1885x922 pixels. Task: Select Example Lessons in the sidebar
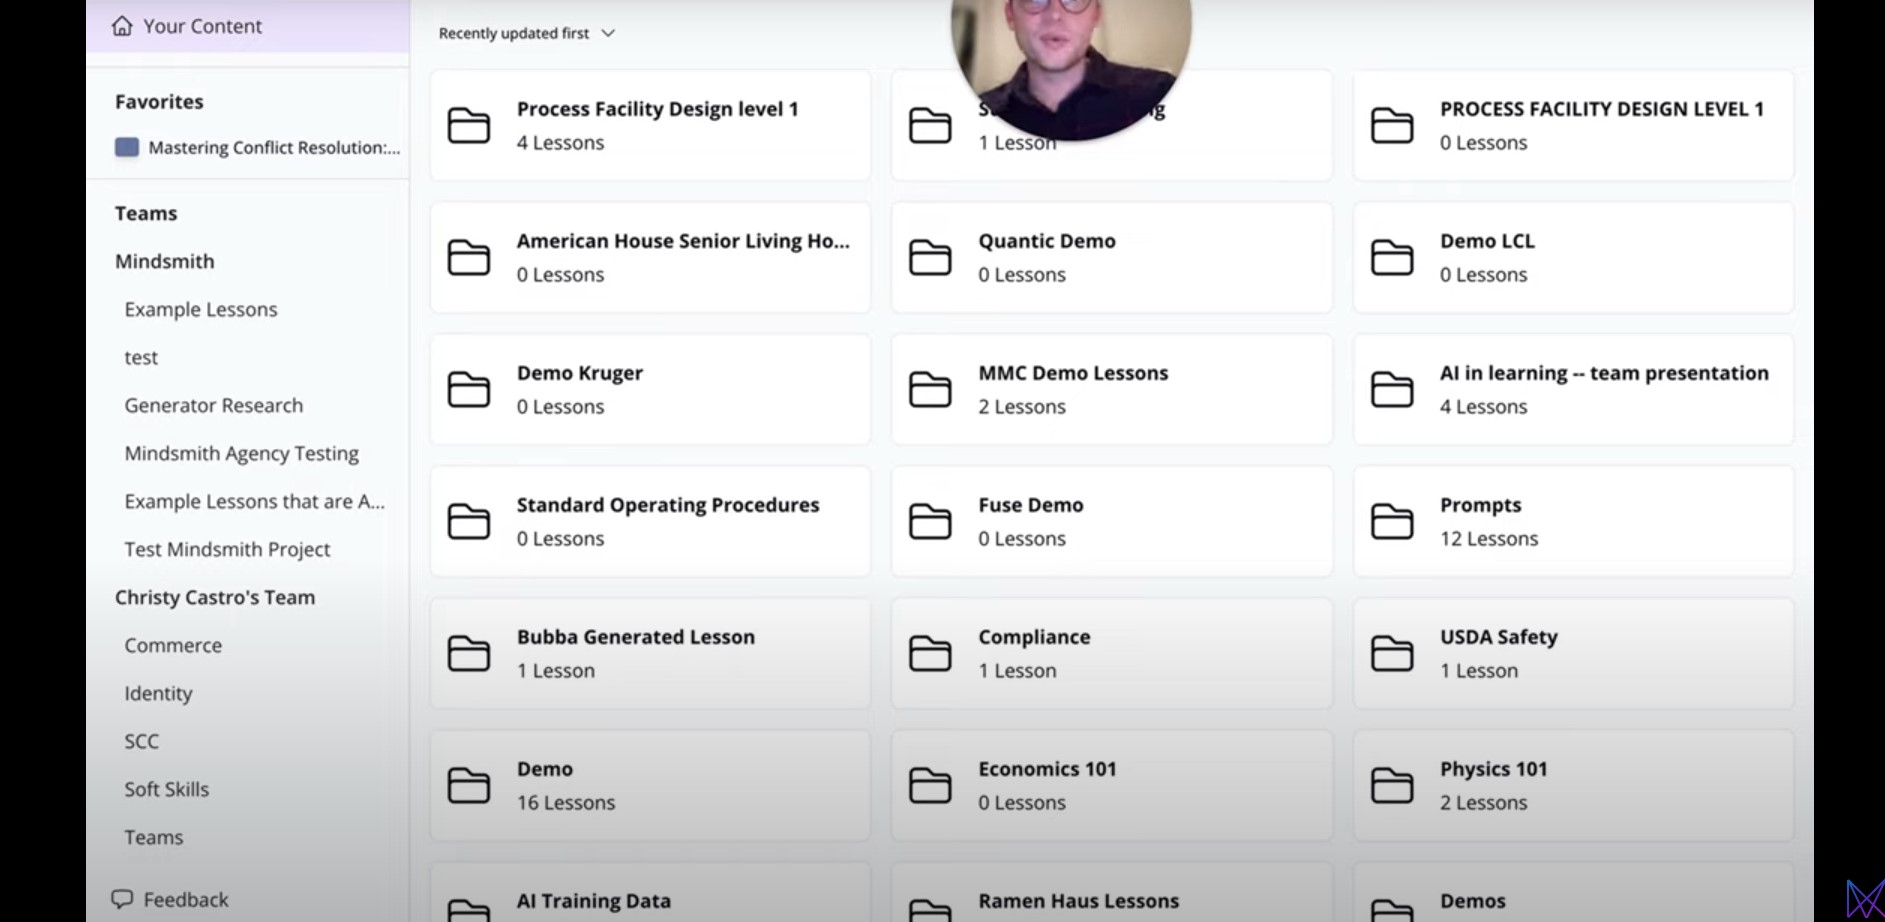pyautogui.click(x=201, y=309)
